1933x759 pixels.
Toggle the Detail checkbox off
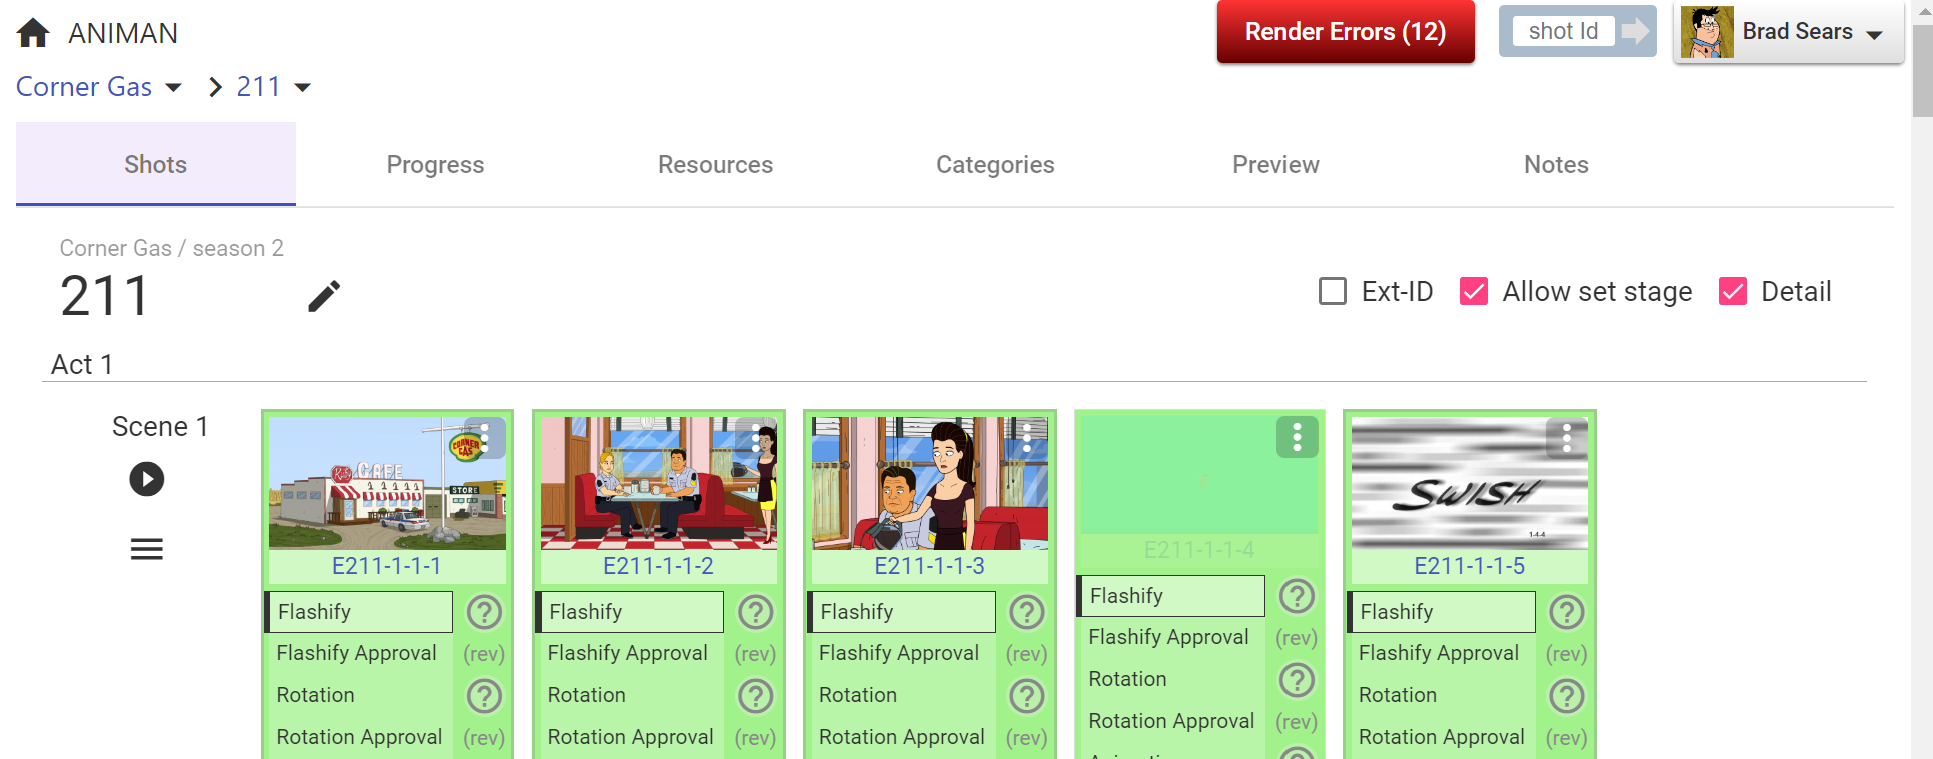(x=1733, y=291)
